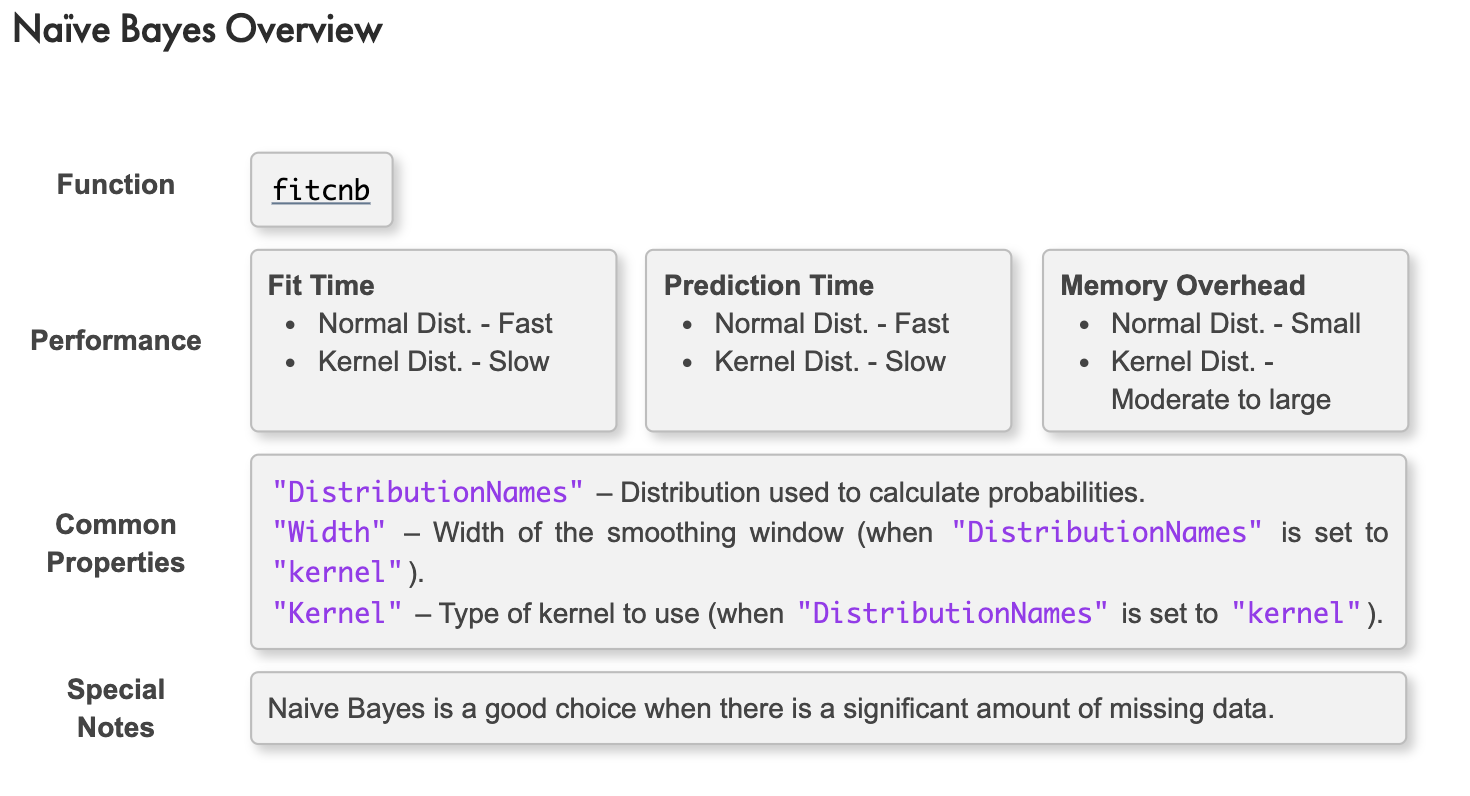Image resolution: width=1470 pixels, height=796 pixels.
Task: Click the Performance row label
Action: 116,340
